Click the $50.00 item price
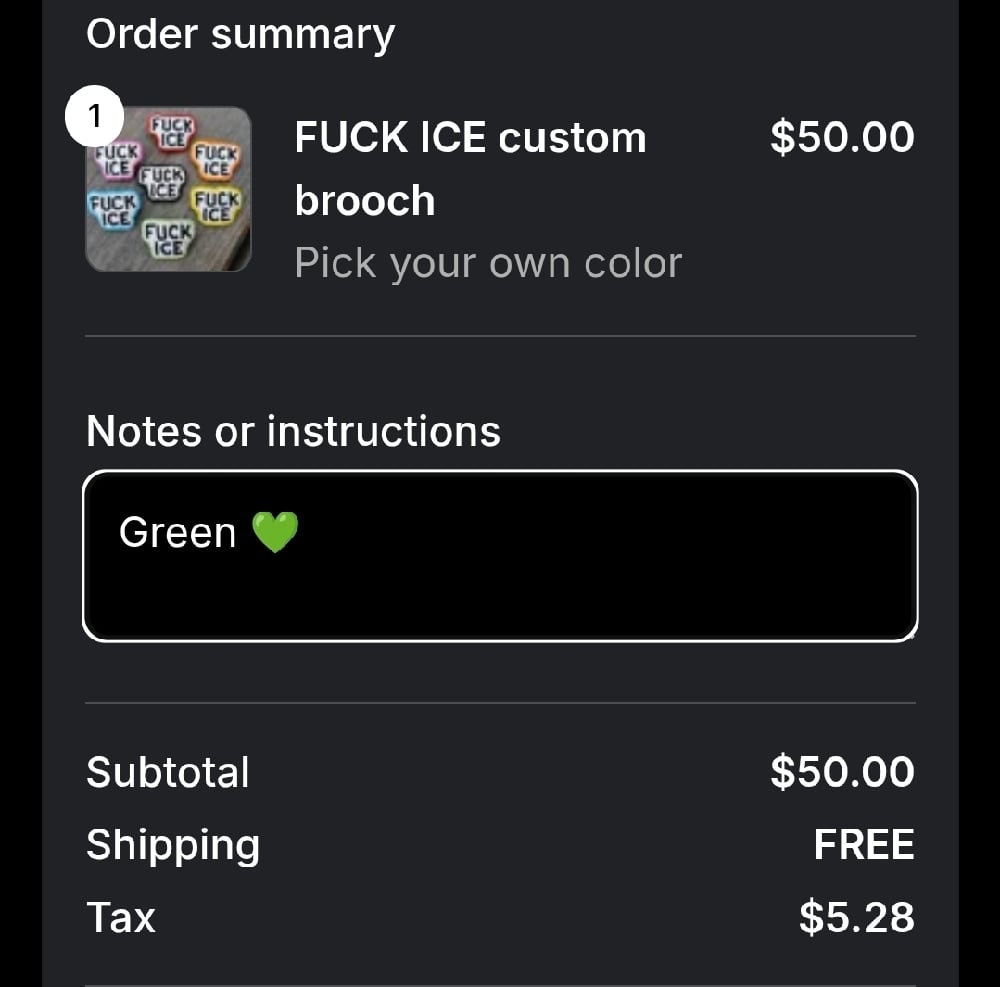This screenshot has height=987, width=1000. click(841, 137)
